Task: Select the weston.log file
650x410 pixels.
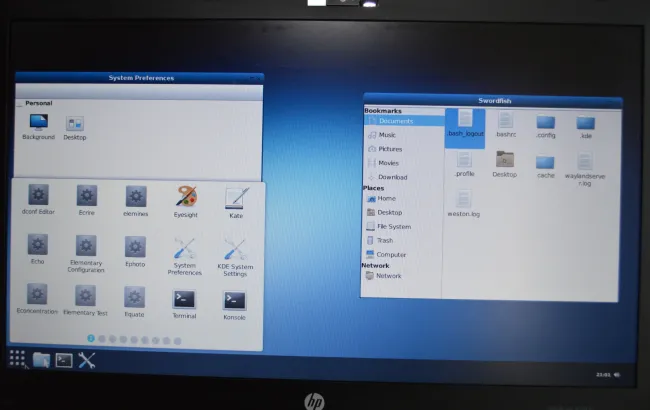Action: point(463,203)
